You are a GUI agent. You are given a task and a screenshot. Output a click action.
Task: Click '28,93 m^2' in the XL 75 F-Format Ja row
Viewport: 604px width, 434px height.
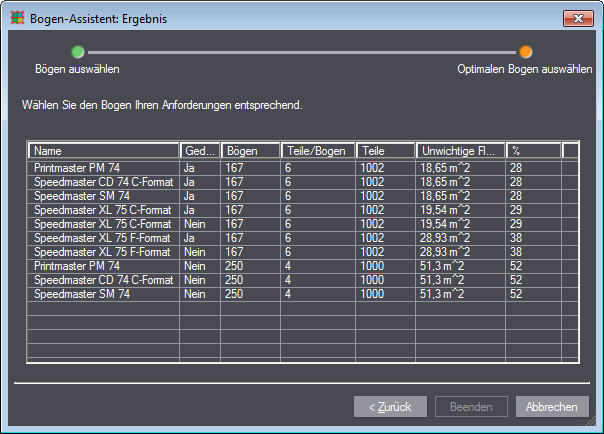point(445,238)
